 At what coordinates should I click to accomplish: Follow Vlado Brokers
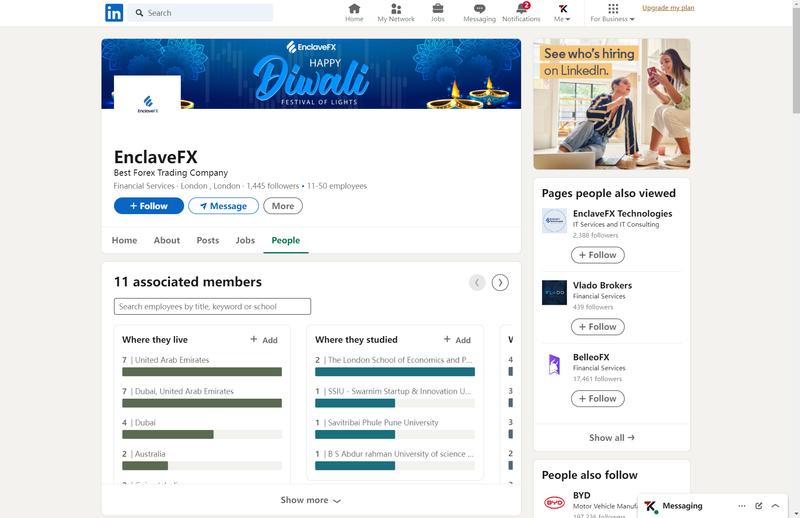(x=597, y=327)
